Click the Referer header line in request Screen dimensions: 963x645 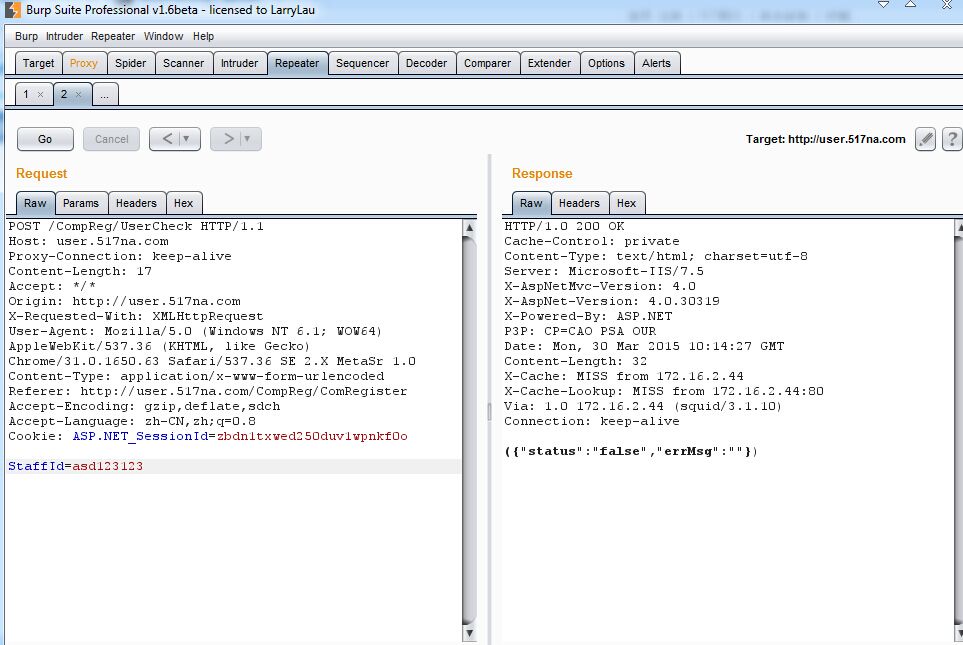[x=208, y=391]
